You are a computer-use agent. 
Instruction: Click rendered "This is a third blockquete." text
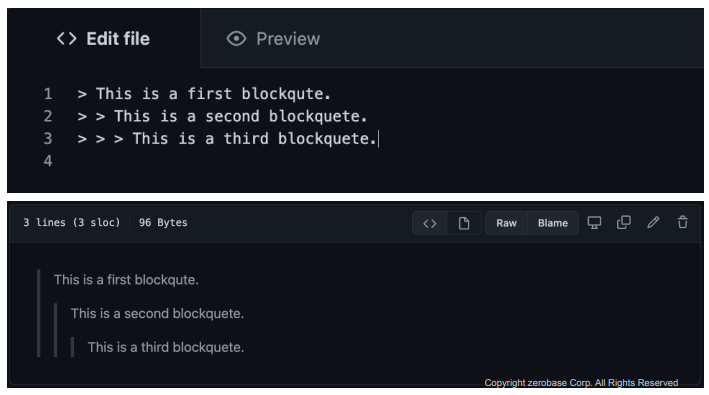pyautogui.click(x=166, y=347)
